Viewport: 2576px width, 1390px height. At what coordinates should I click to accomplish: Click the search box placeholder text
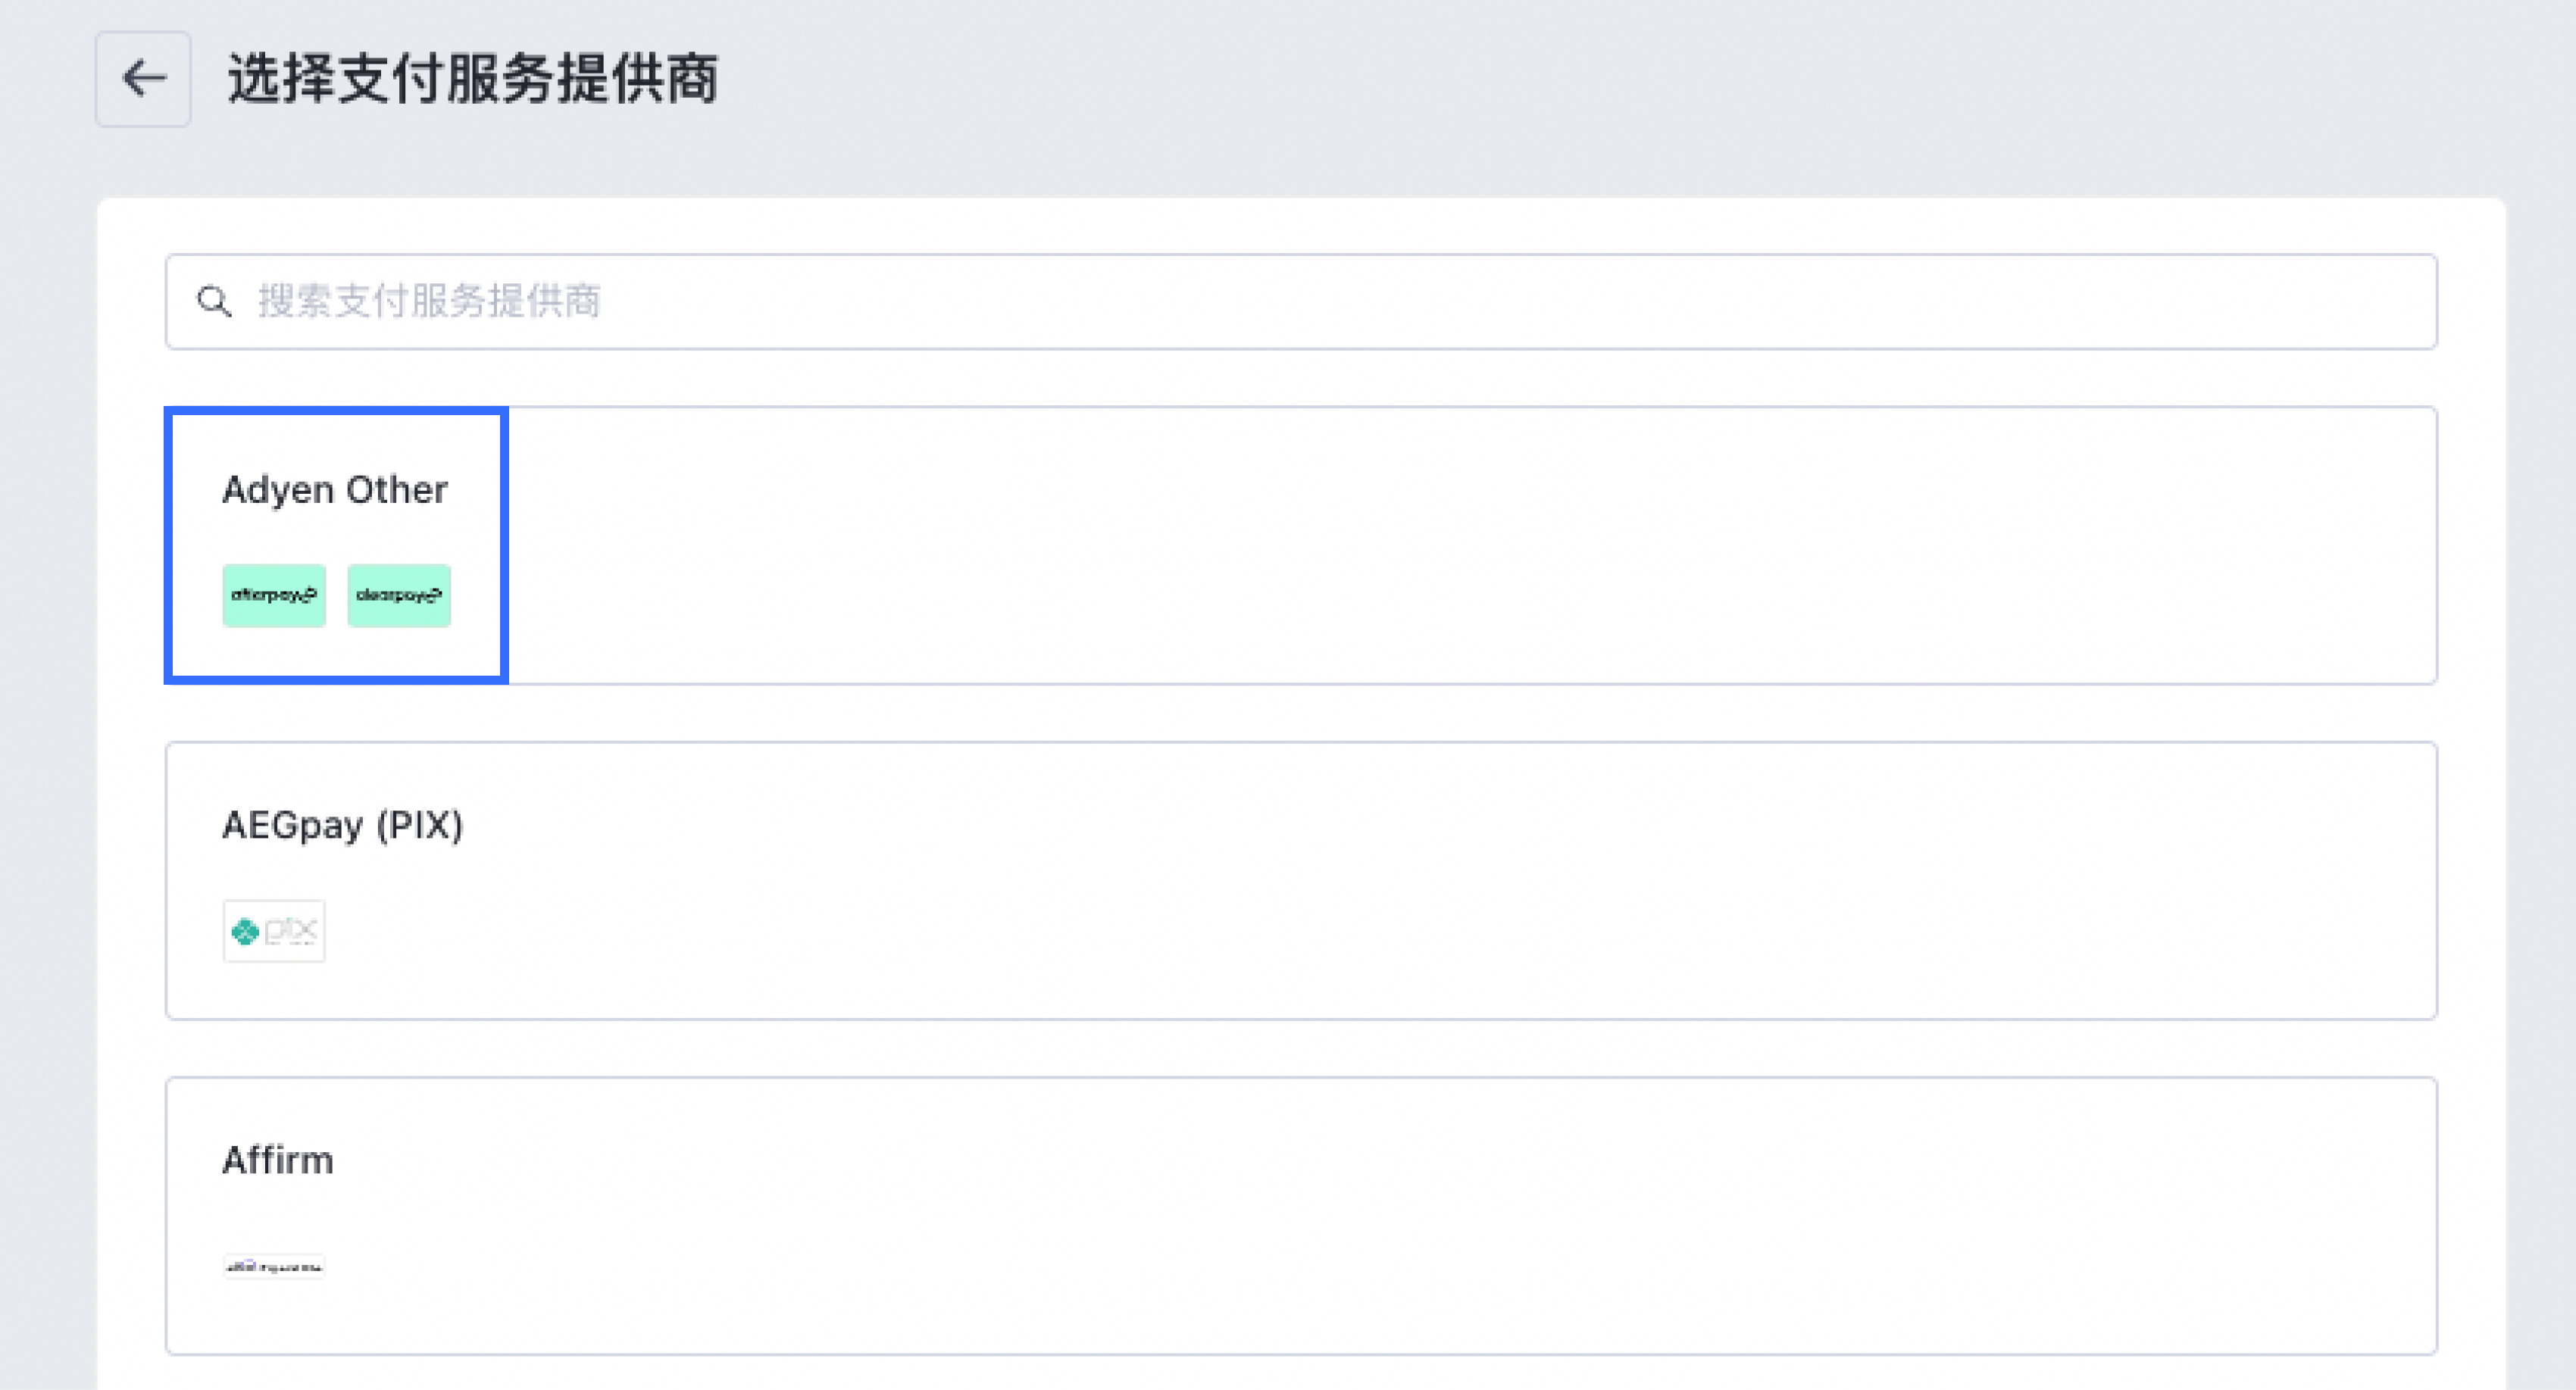429,301
